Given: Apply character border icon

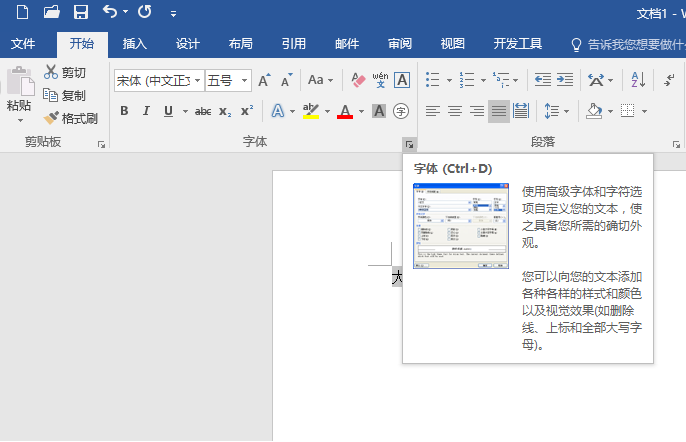Looking at the screenshot, I should click(402, 80).
